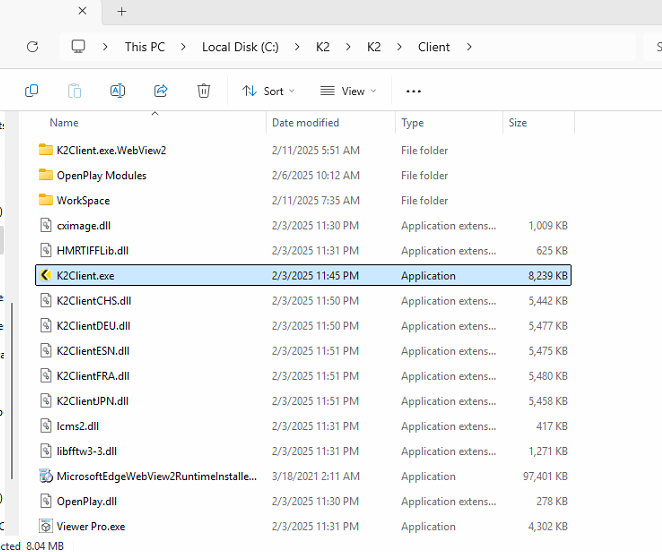Screen dimensions: 662x552
Task: Open the View dropdown menu
Action: point(348,91)
